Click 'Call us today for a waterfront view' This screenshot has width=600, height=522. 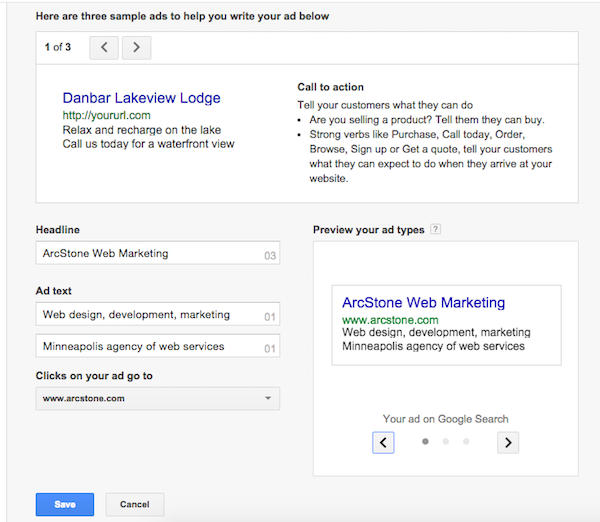[x=148, y=144]
